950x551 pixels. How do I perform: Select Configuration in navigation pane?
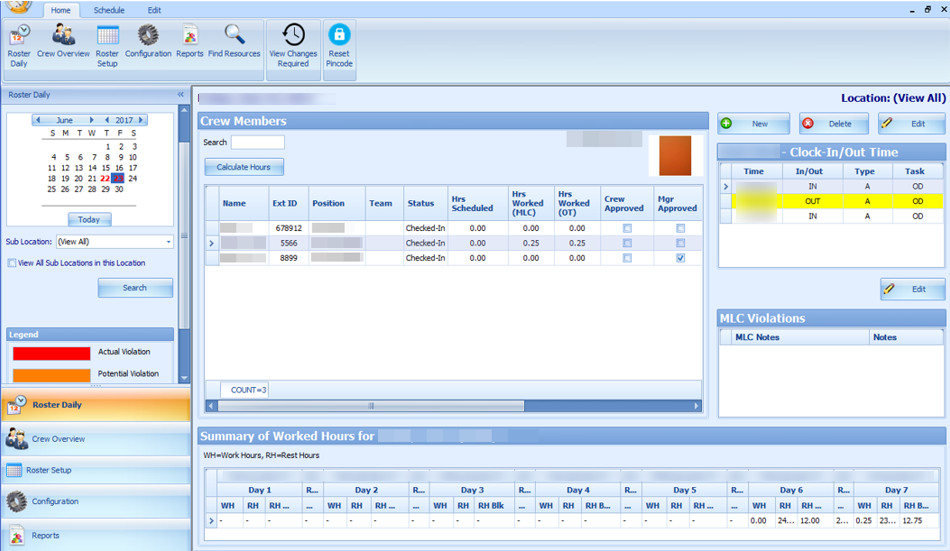click(96, 501)
